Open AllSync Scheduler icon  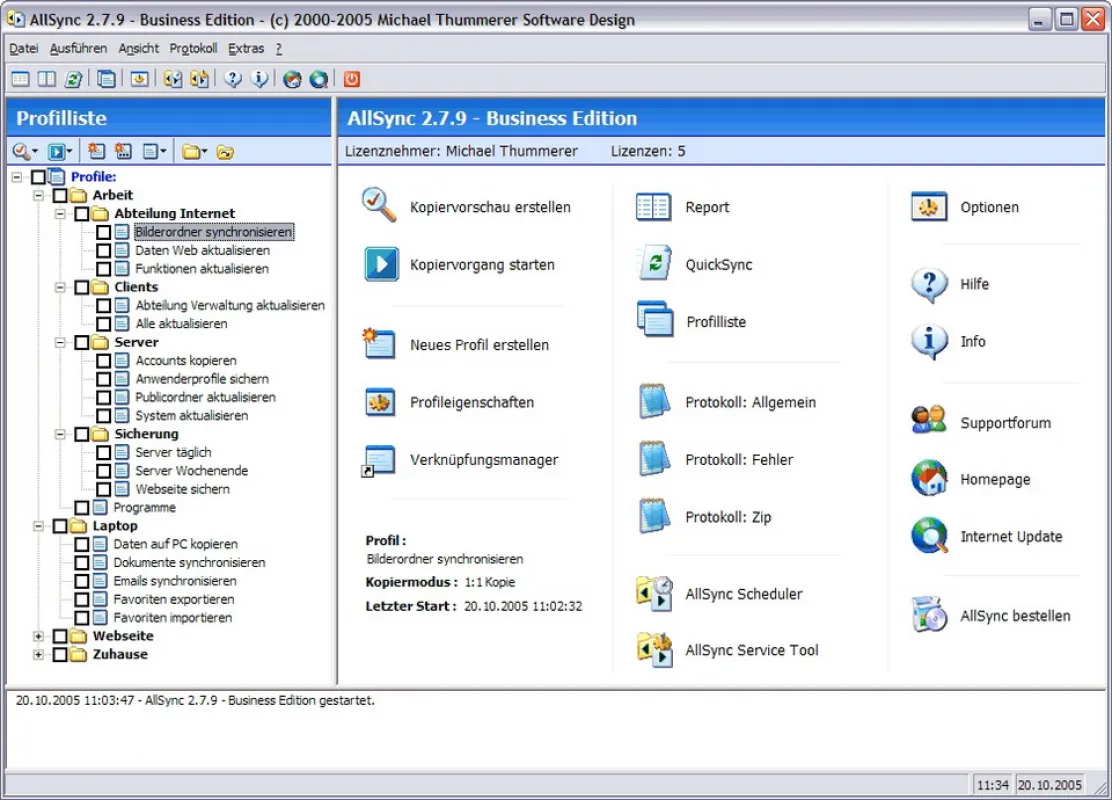(x=655, y=594)
